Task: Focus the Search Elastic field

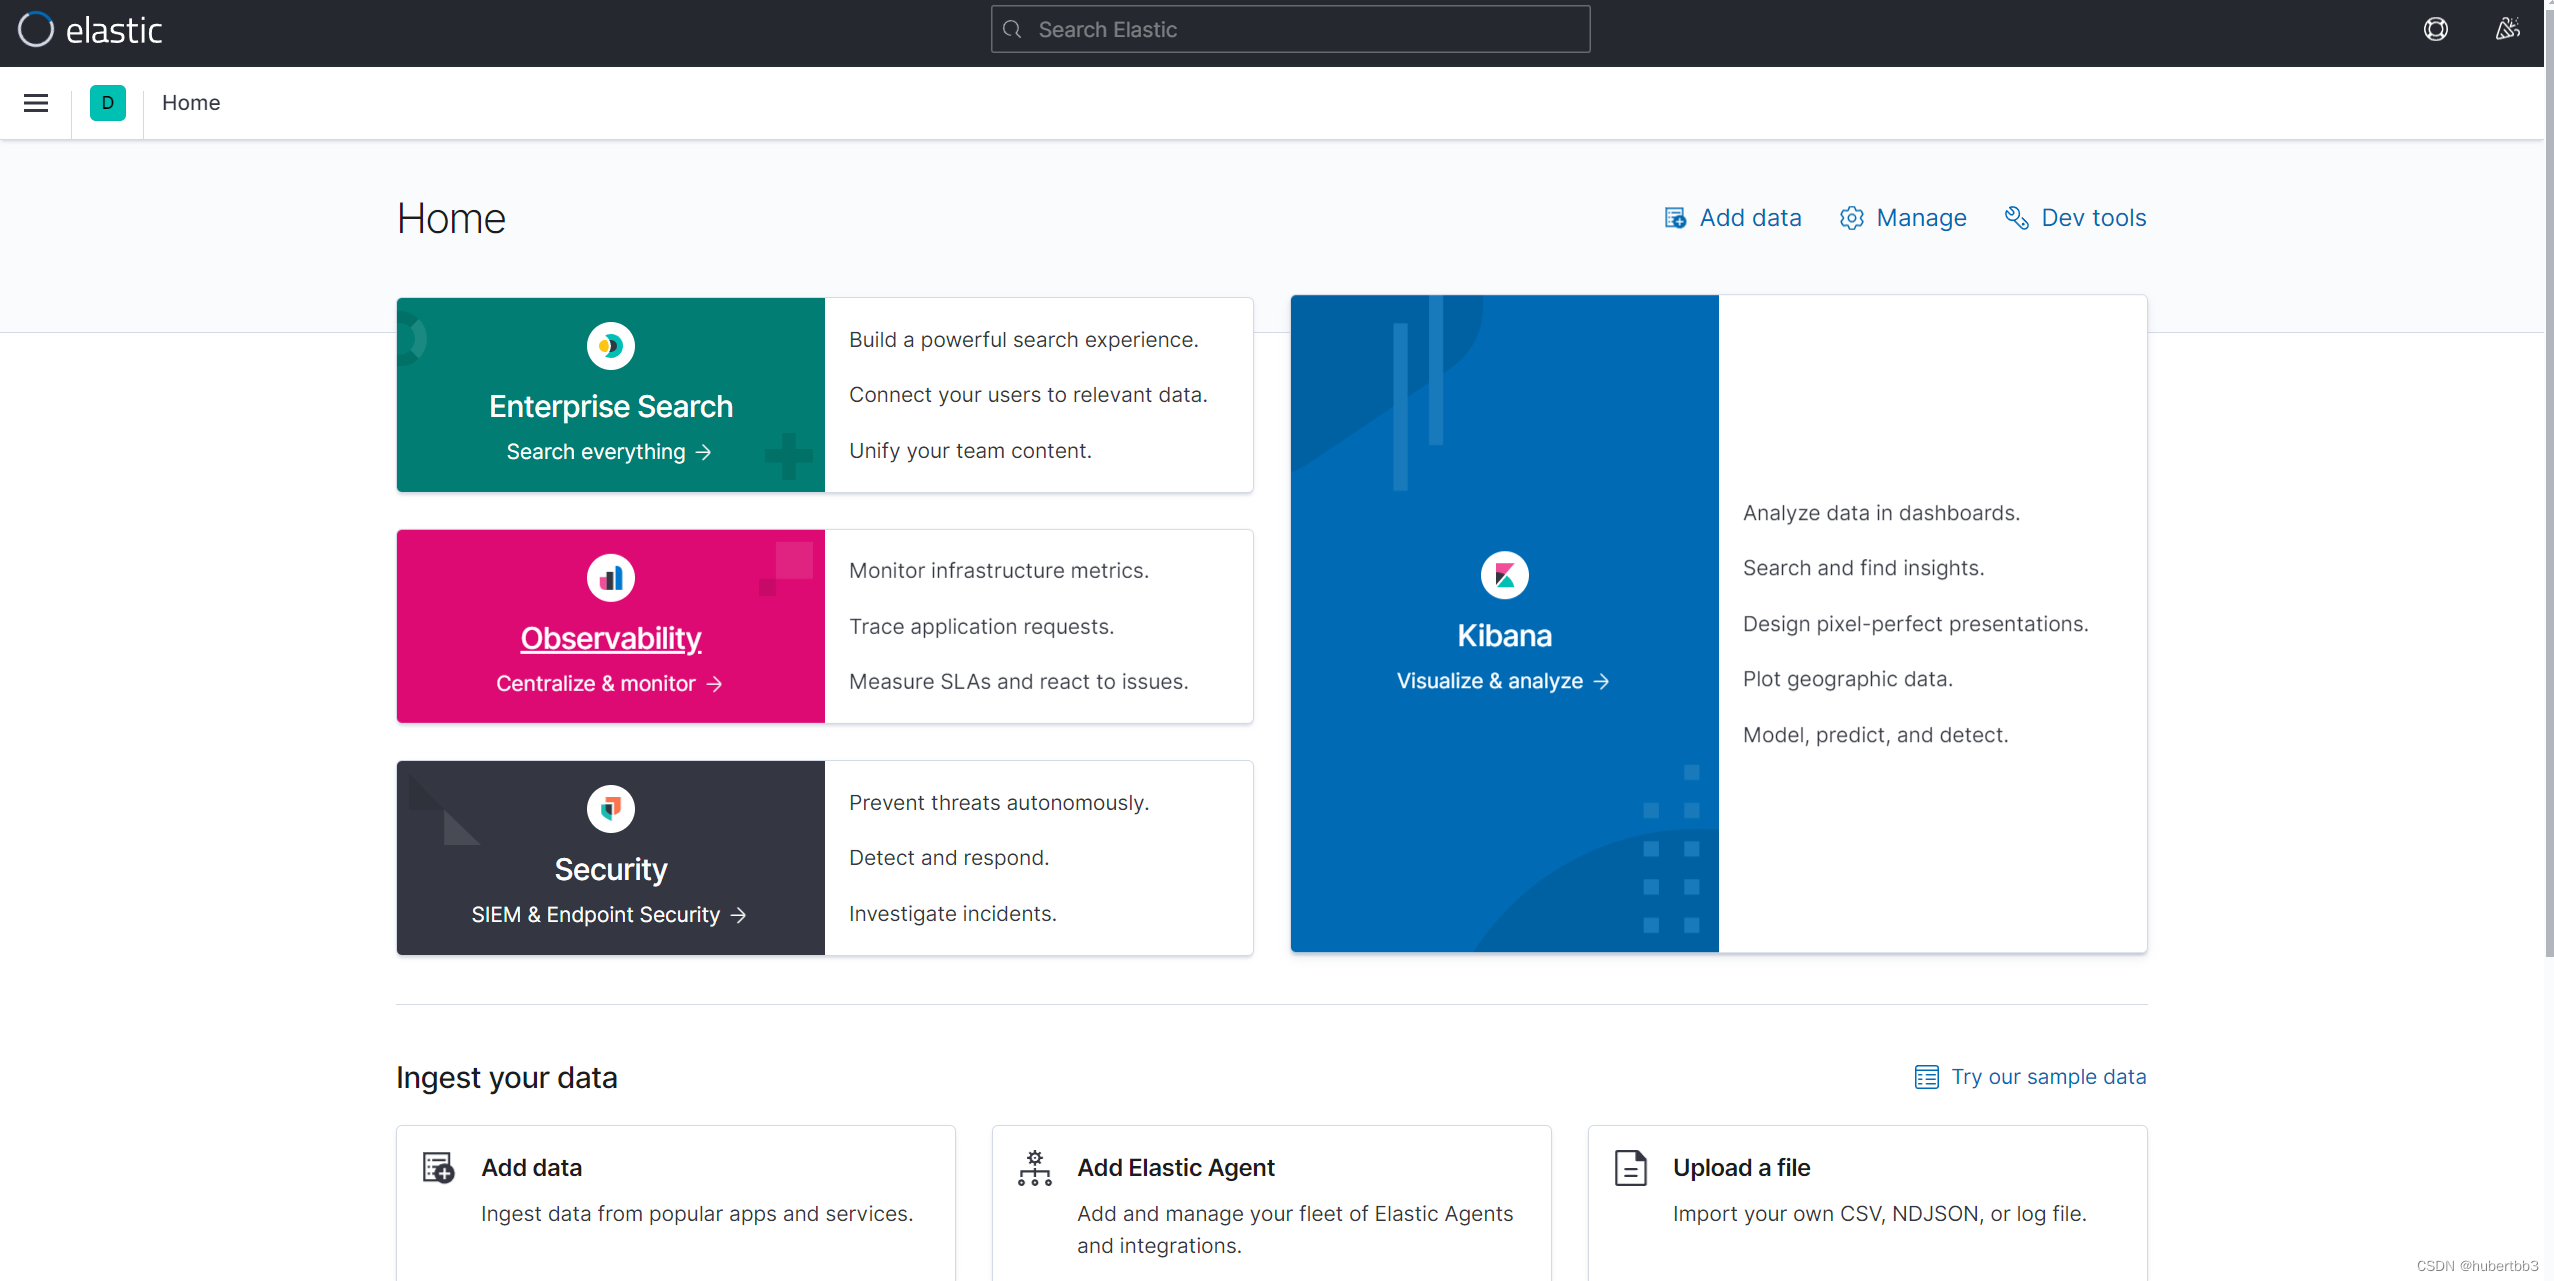Action: point(1290,30)
